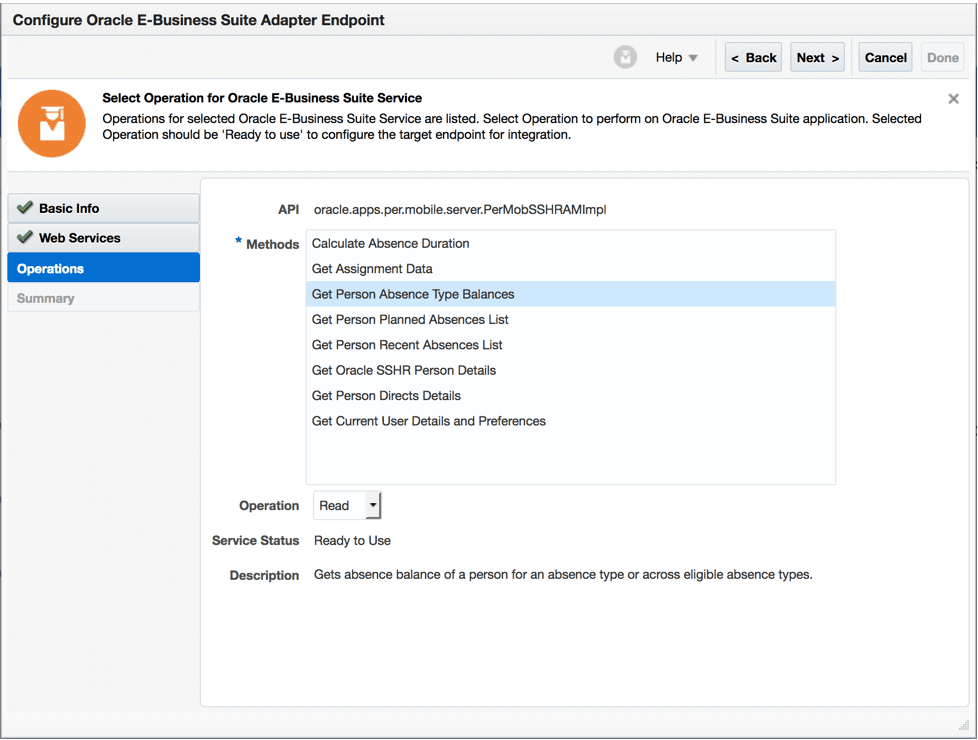978x740 pixels.
Task: Click the gray circular icon left of Help
Action: point(625,57)
